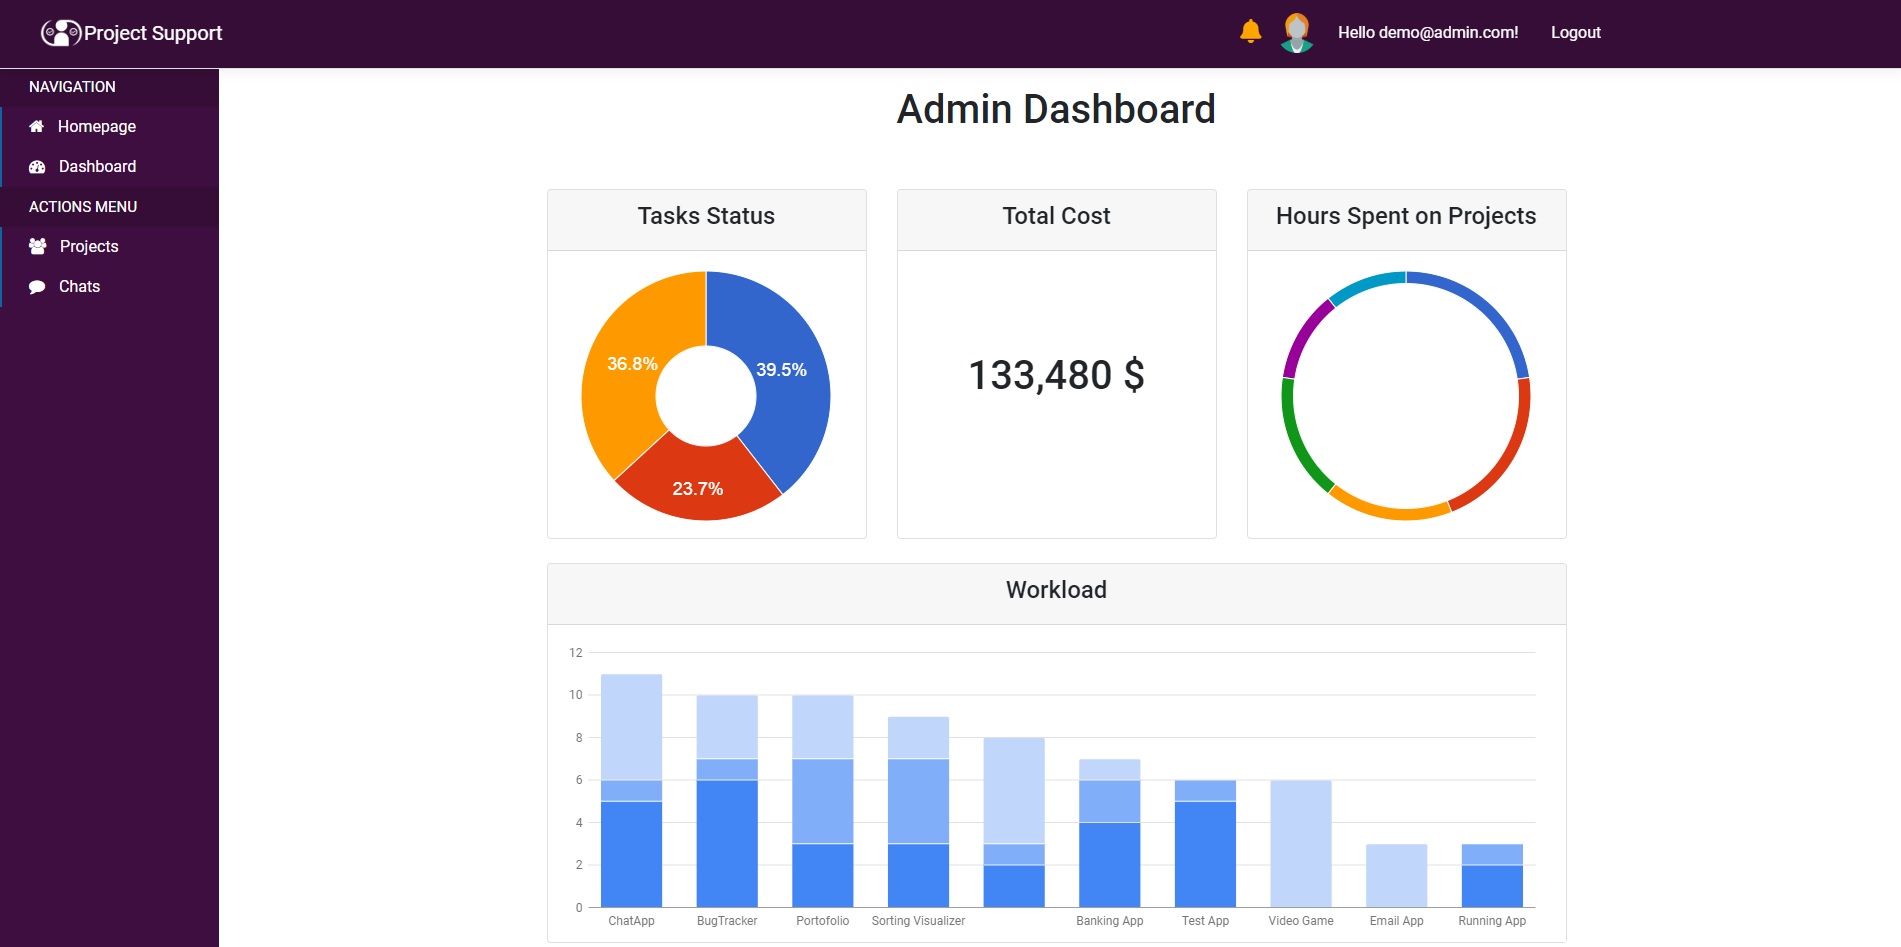1901x947 pixels.
Task: Click the Total Cost card header
Action: [1057, 220]
